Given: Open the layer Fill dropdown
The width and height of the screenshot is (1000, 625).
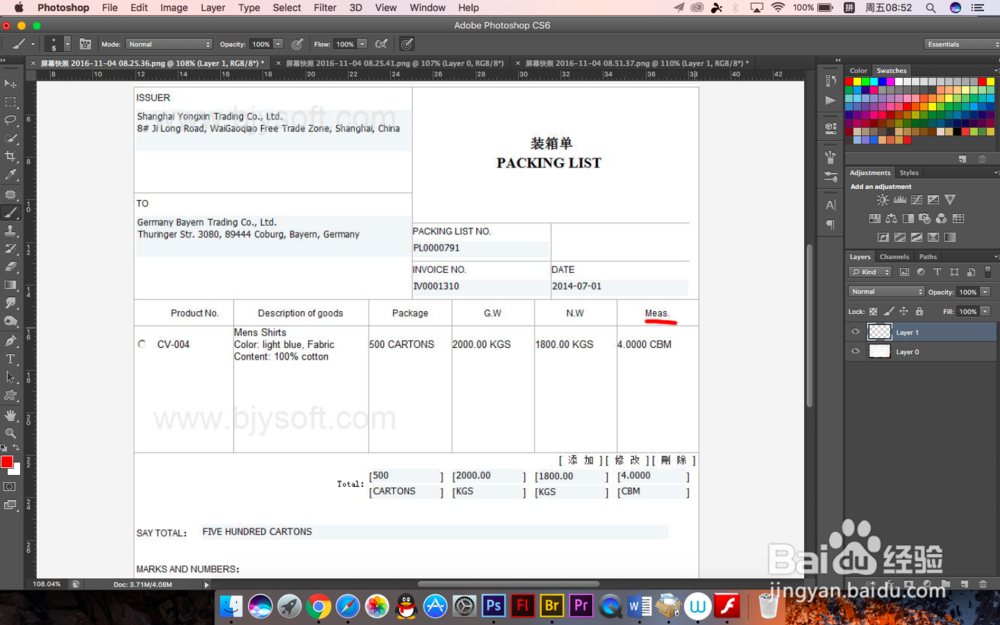Looking at the screenshot, I should pyautogui.click(x=985, y=311).
